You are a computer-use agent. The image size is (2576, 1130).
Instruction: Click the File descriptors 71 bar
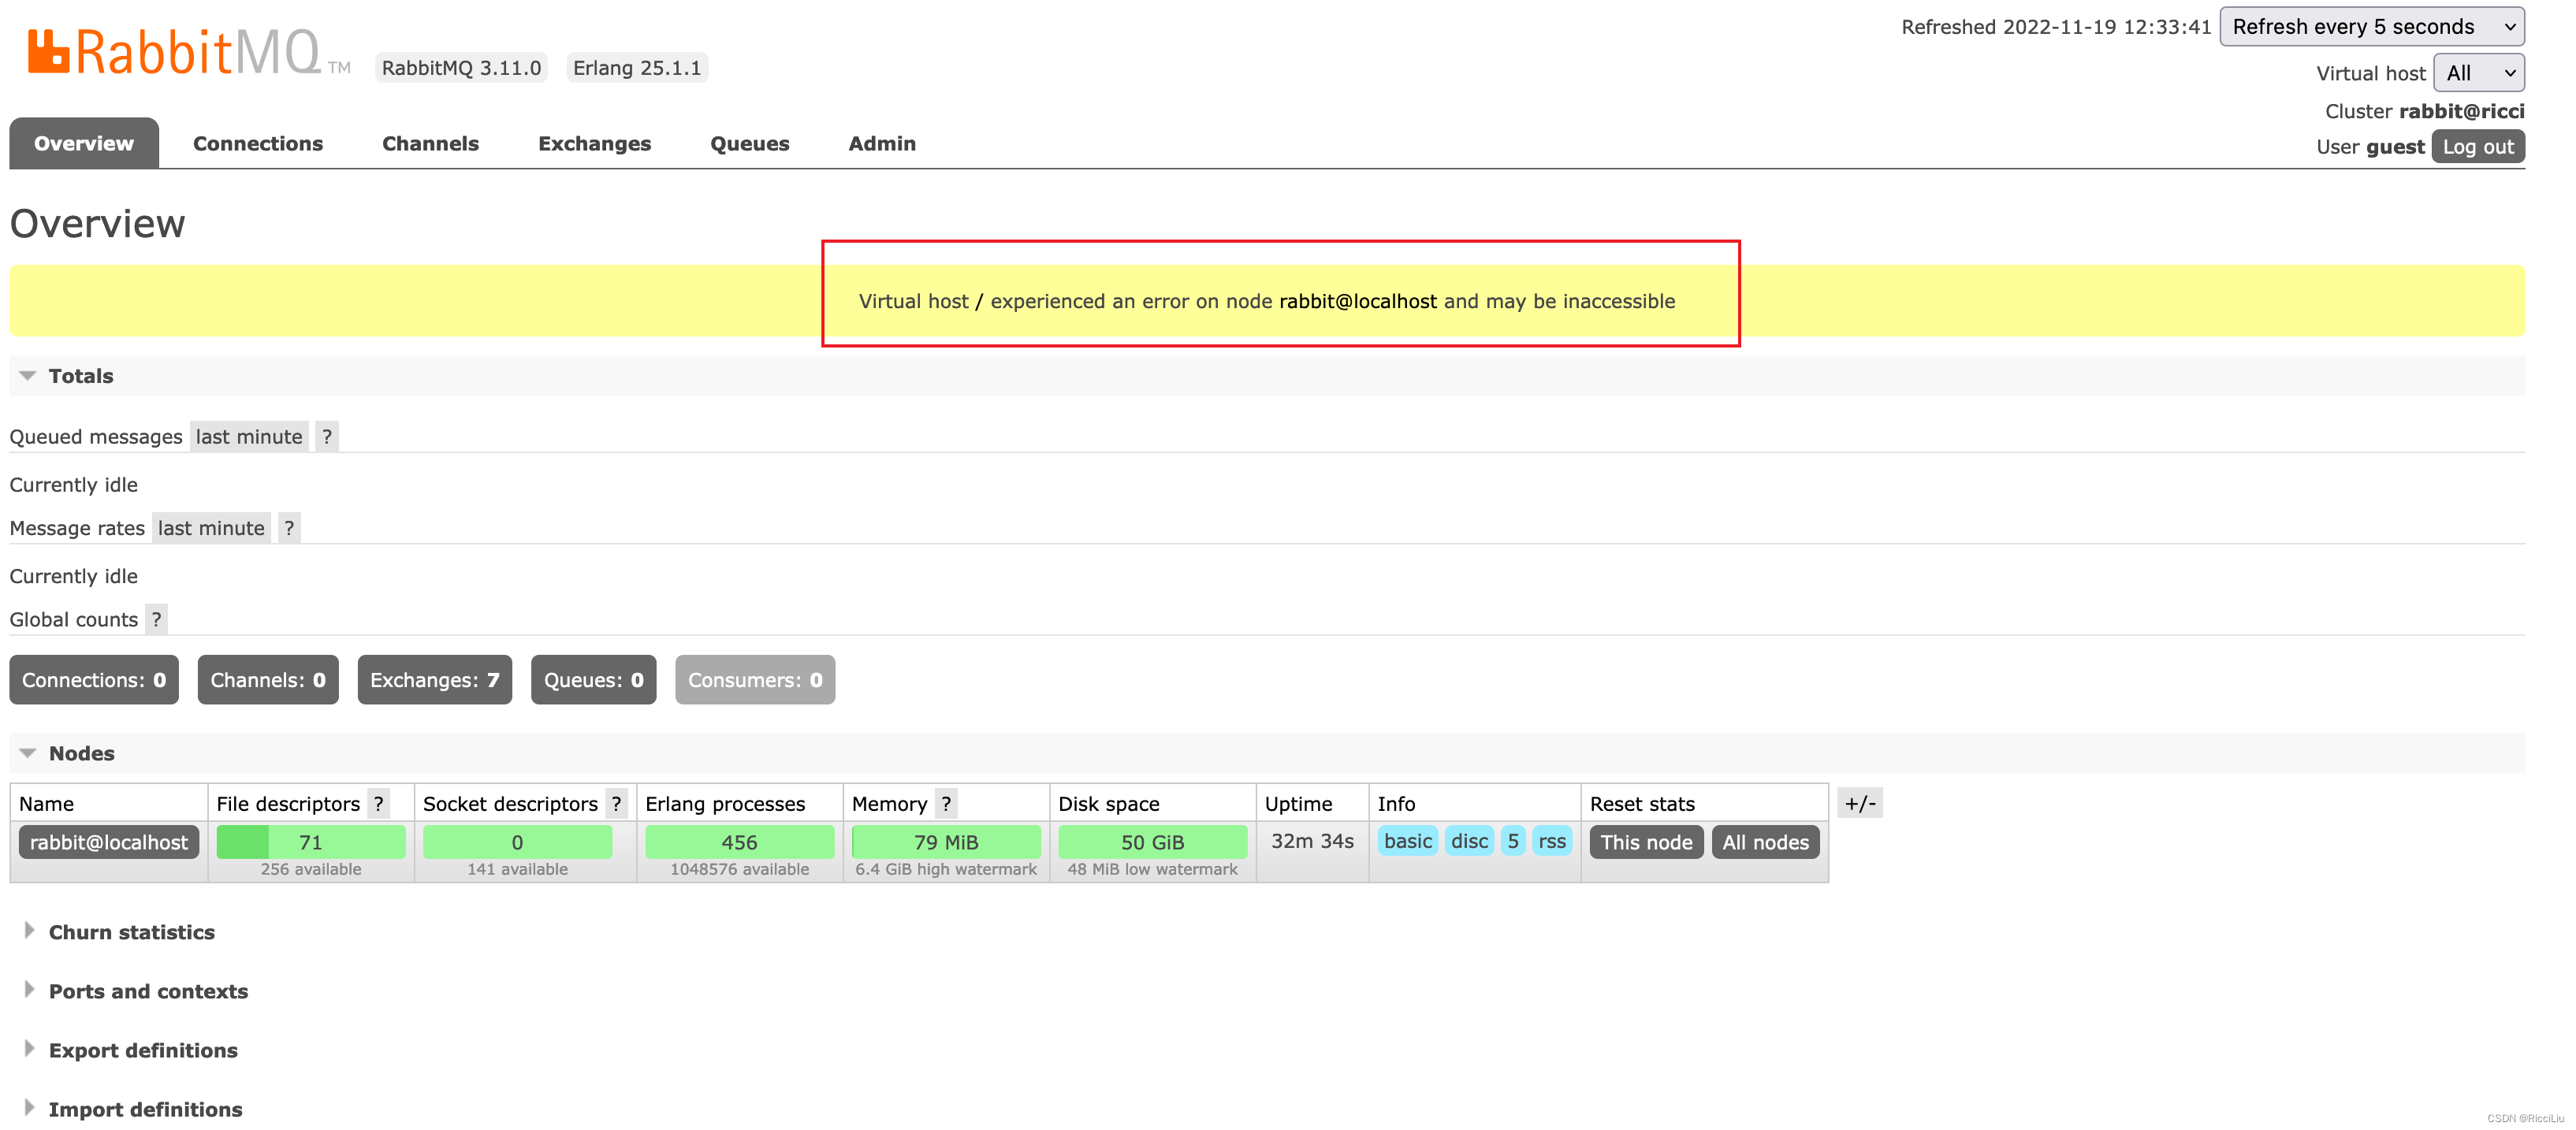click(311, 842)
